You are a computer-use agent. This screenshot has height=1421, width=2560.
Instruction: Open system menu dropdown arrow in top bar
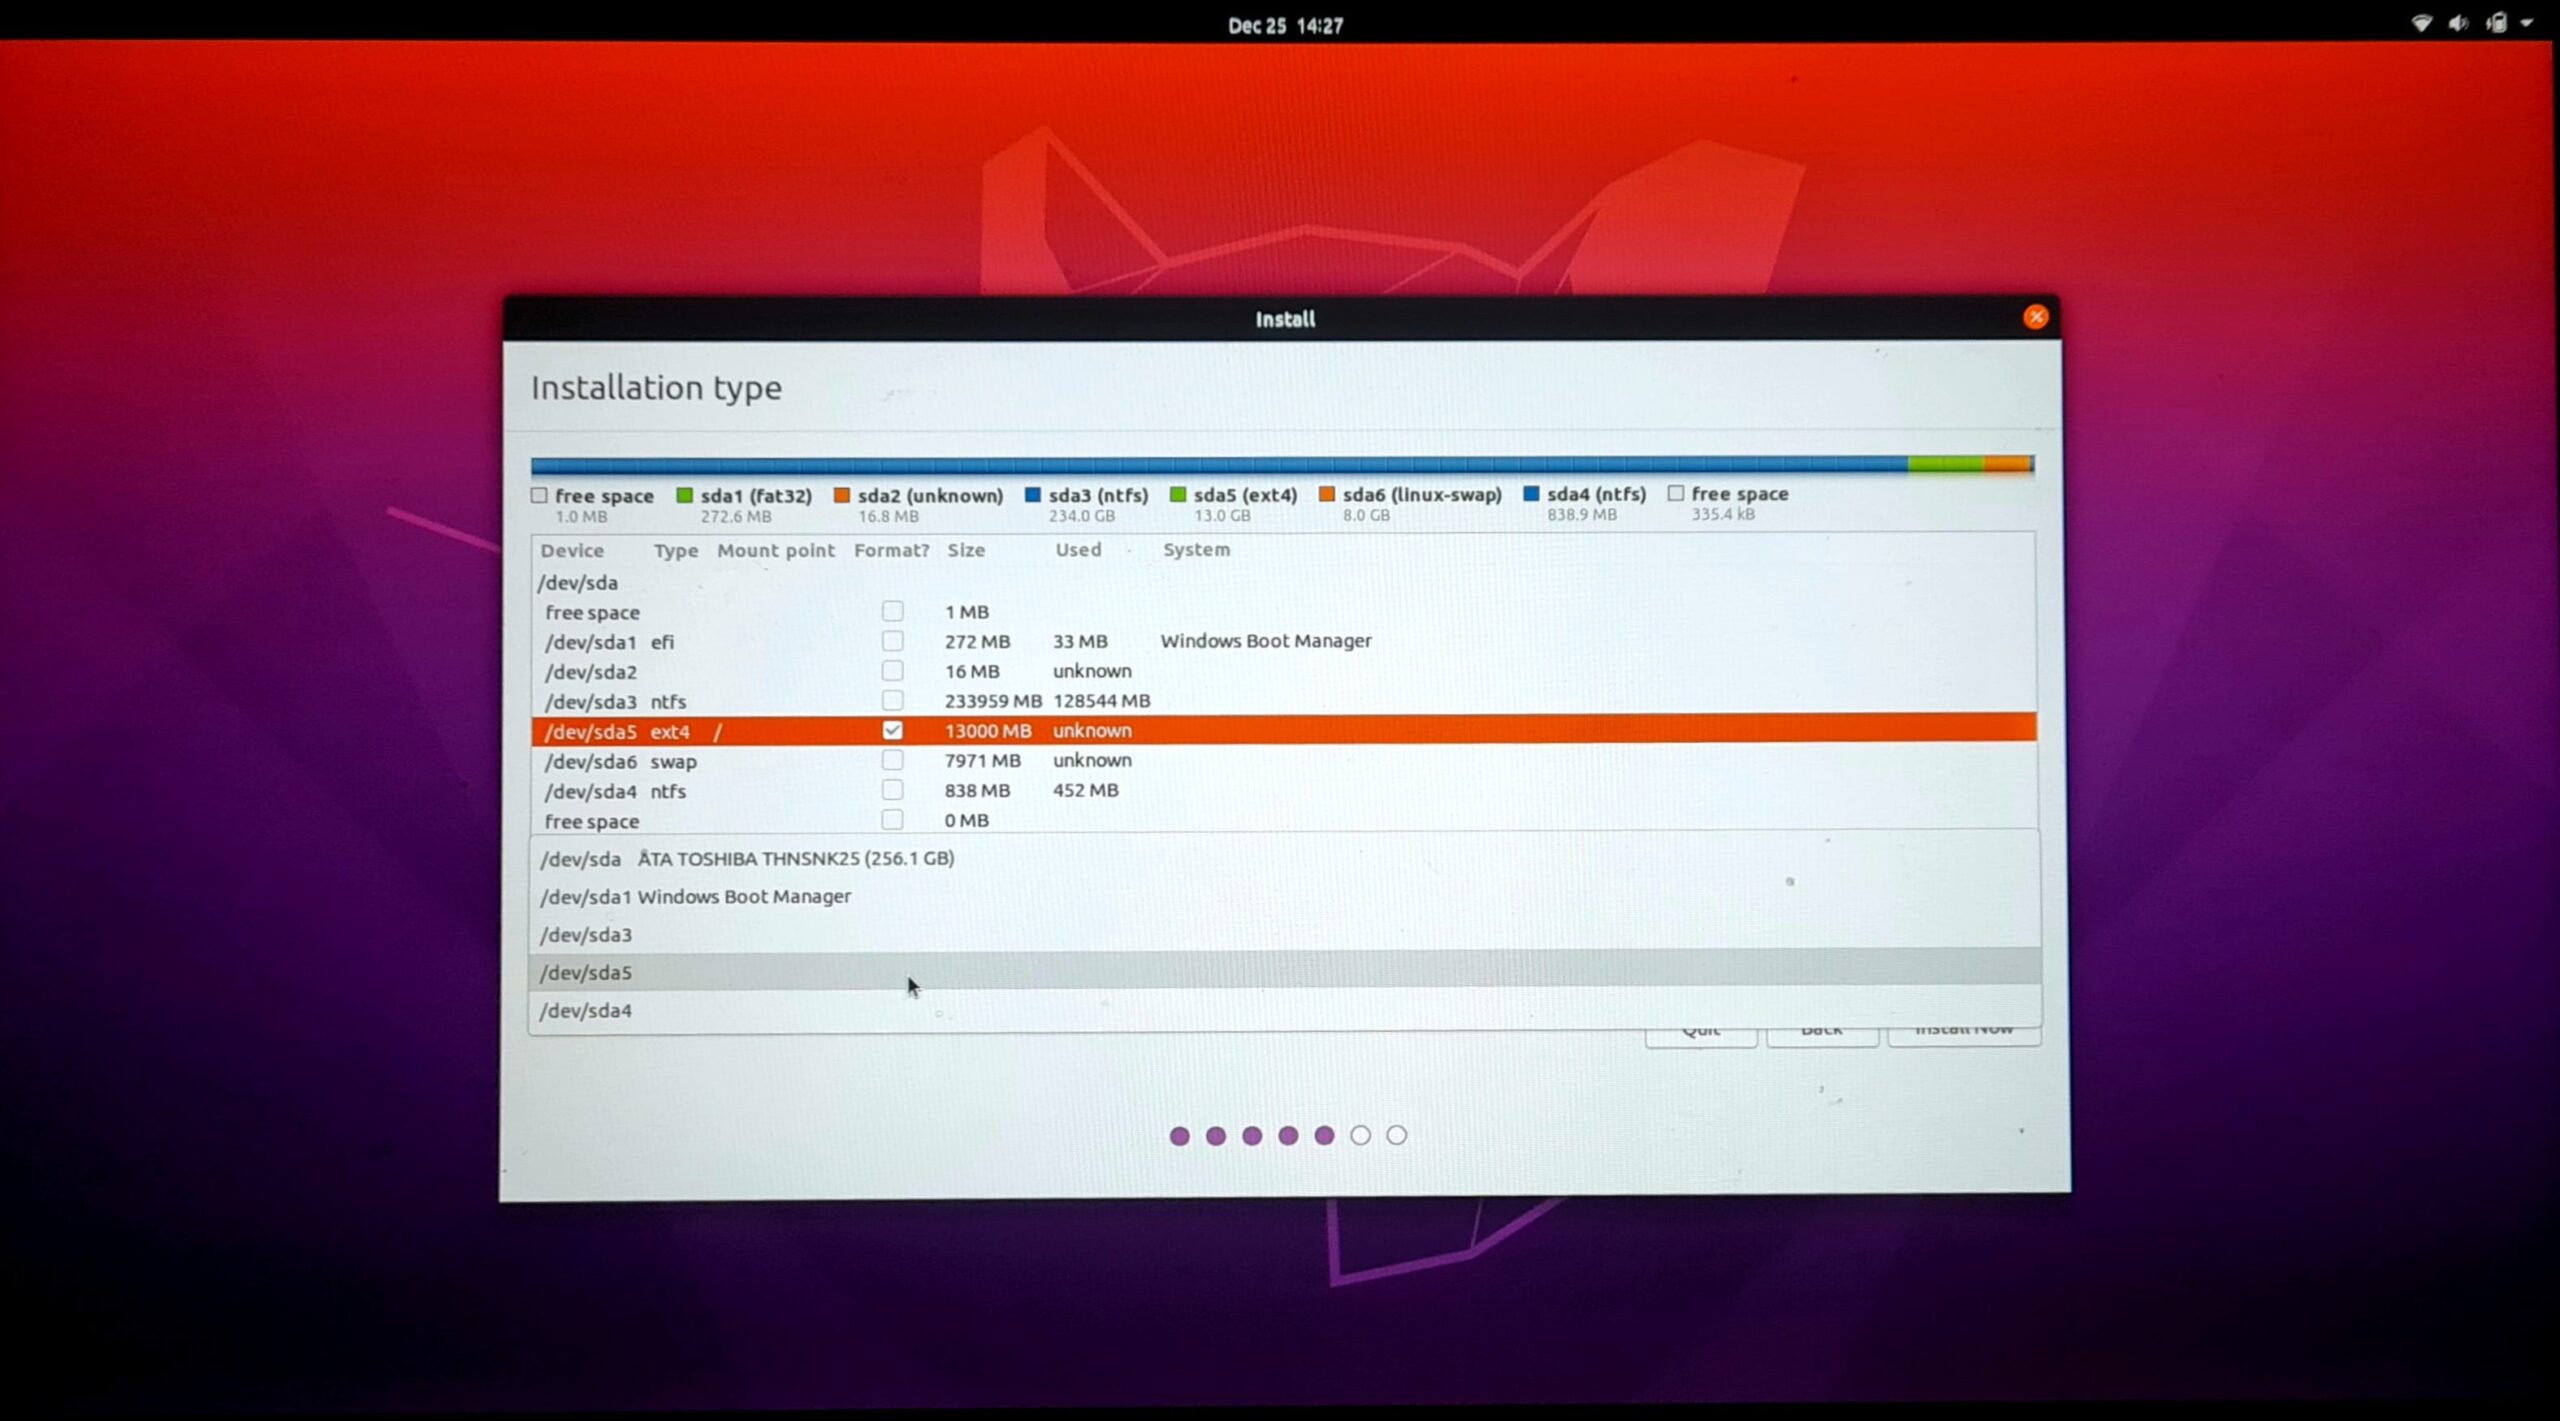pos(2527,23)
